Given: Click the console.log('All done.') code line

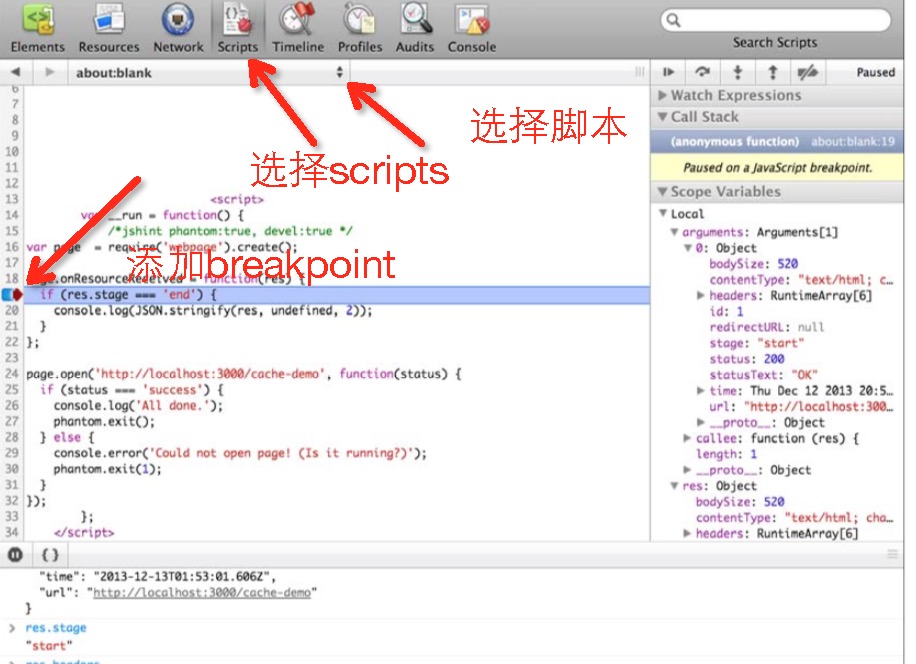Looking at the screenshot, I should pyautogui.click(x=138, y=405).
